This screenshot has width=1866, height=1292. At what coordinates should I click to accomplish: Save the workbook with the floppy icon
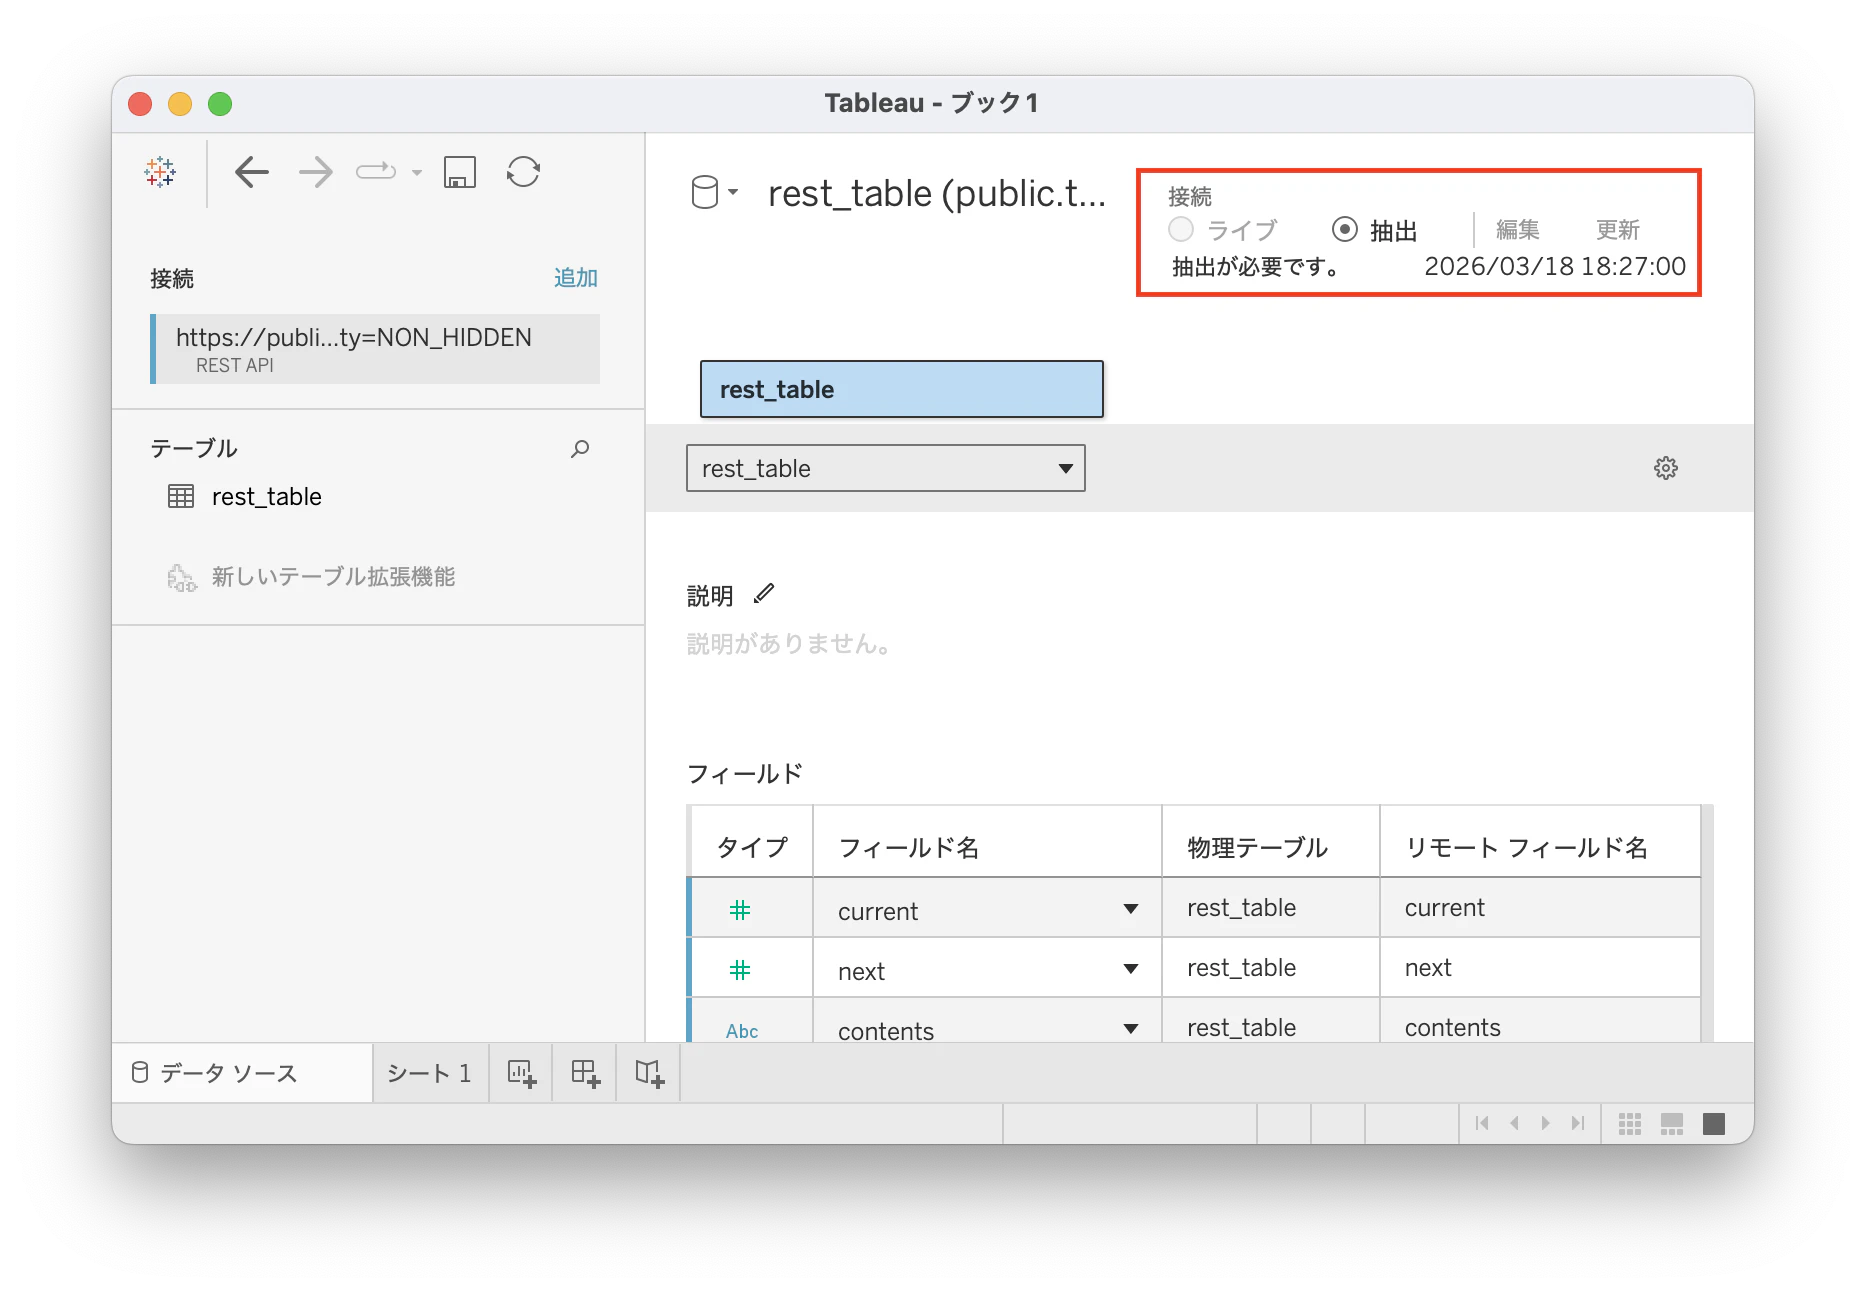click(x=460, y=173)
